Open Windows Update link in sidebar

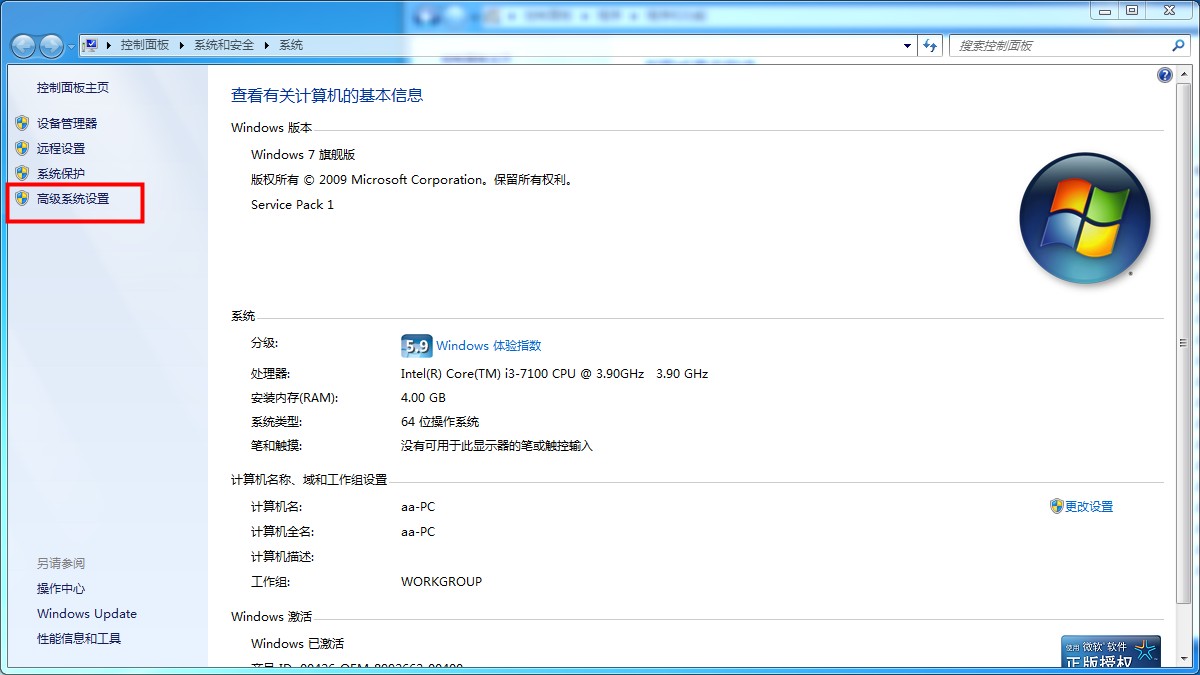87,614
